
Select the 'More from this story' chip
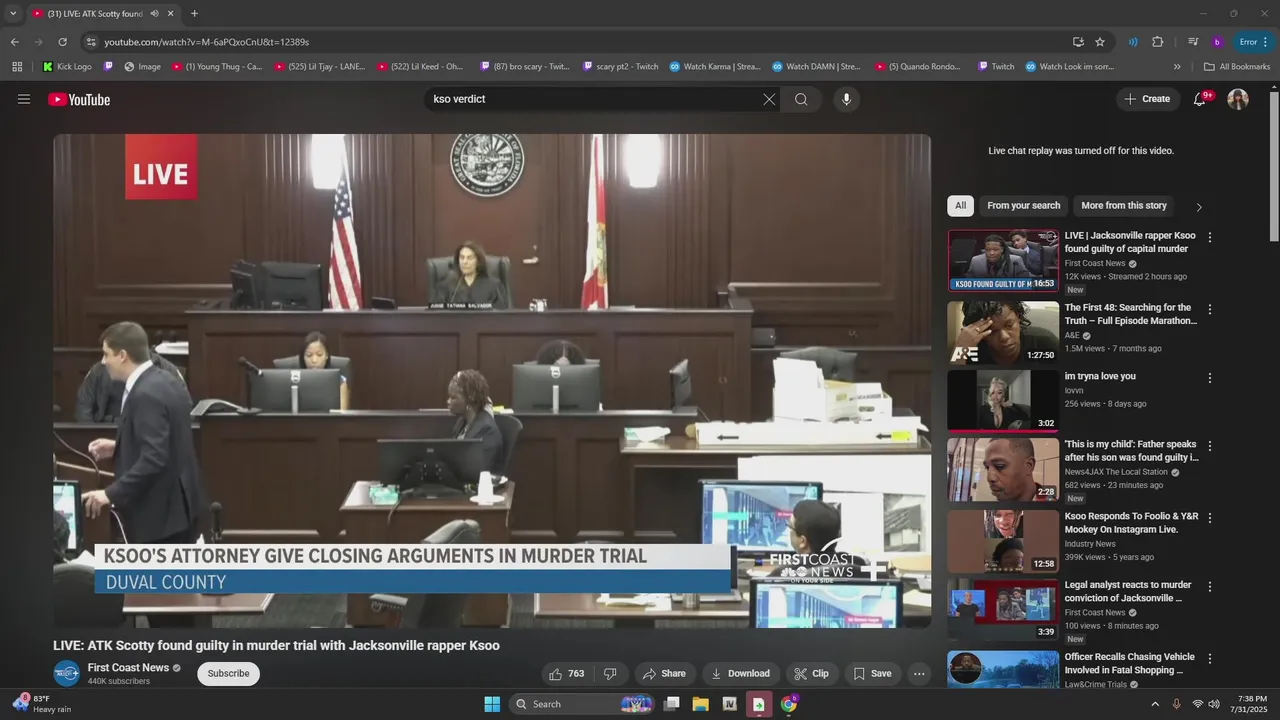(x=1124, y=206)
